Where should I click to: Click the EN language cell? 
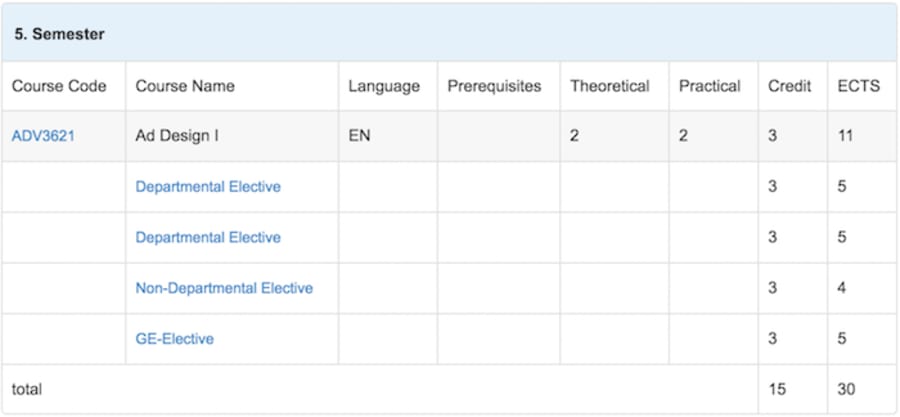click(x=388, y=137)
